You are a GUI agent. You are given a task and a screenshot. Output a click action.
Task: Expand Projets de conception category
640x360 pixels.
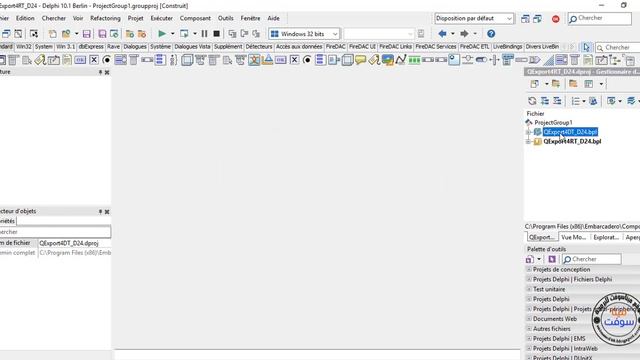pyautogui.click(x=529, y=269)
